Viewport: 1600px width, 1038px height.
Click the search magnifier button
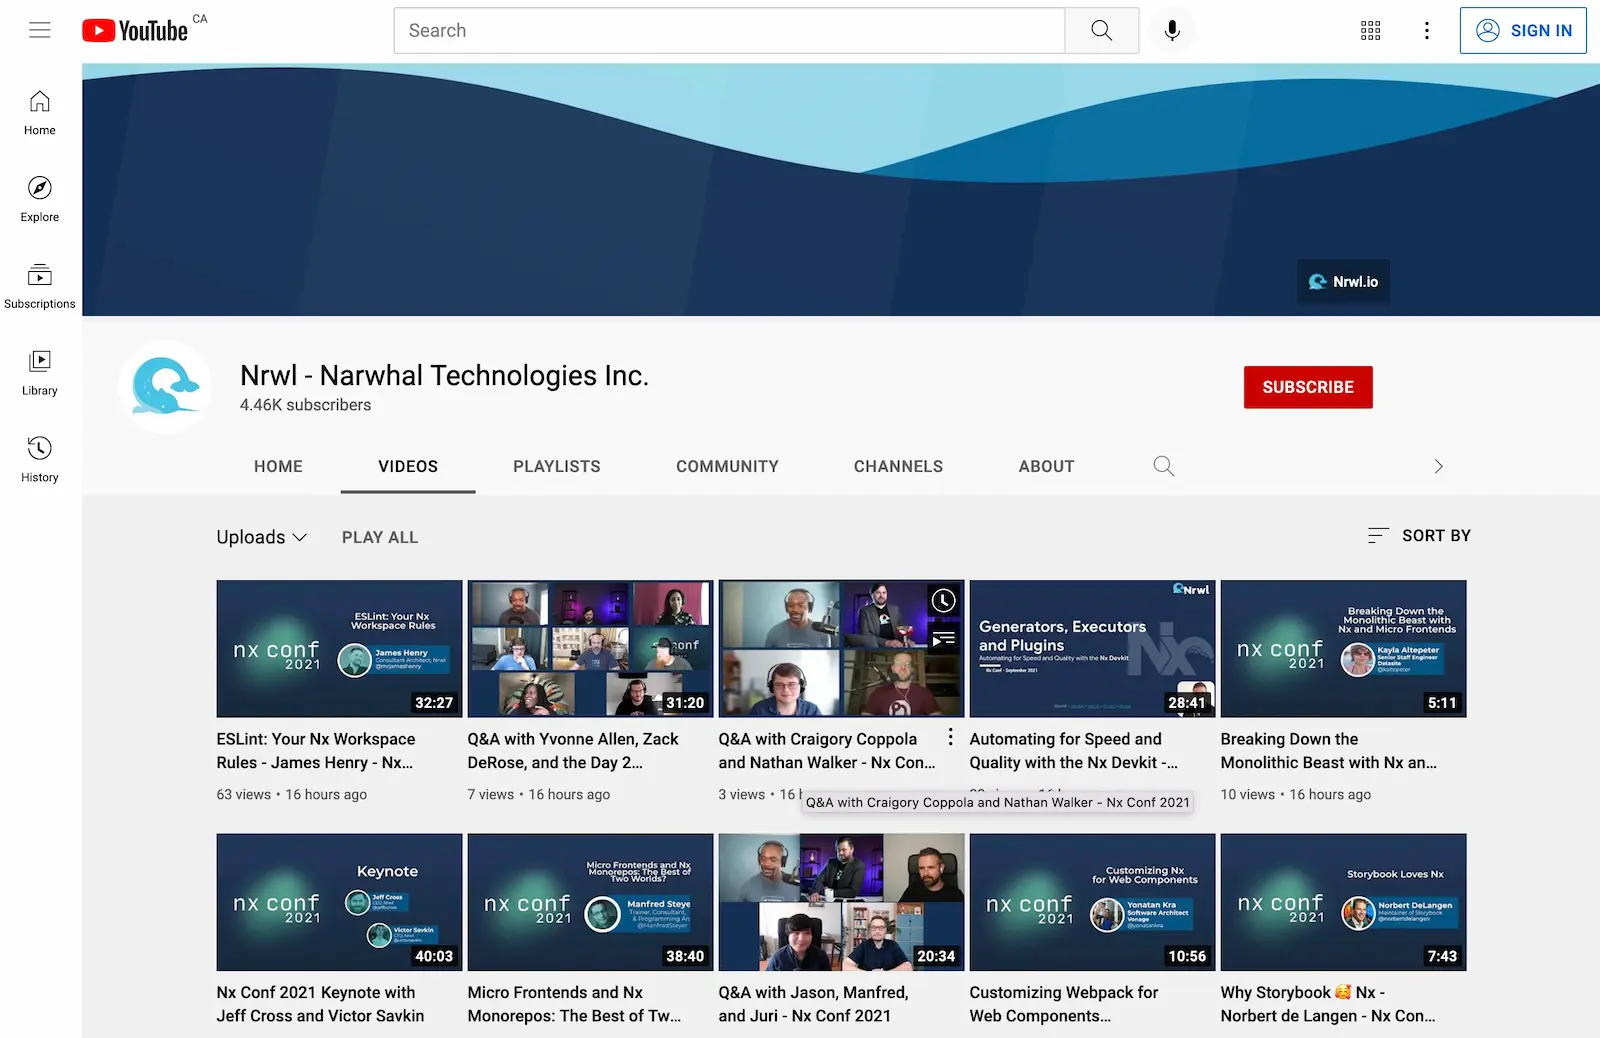pos(1101,30)
